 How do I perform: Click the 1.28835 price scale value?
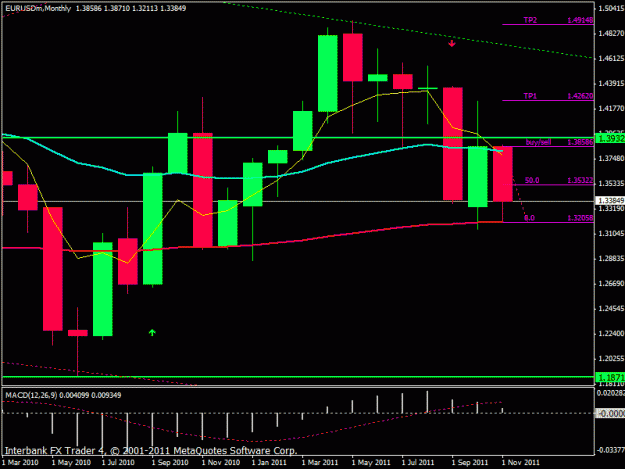point(611,259)
